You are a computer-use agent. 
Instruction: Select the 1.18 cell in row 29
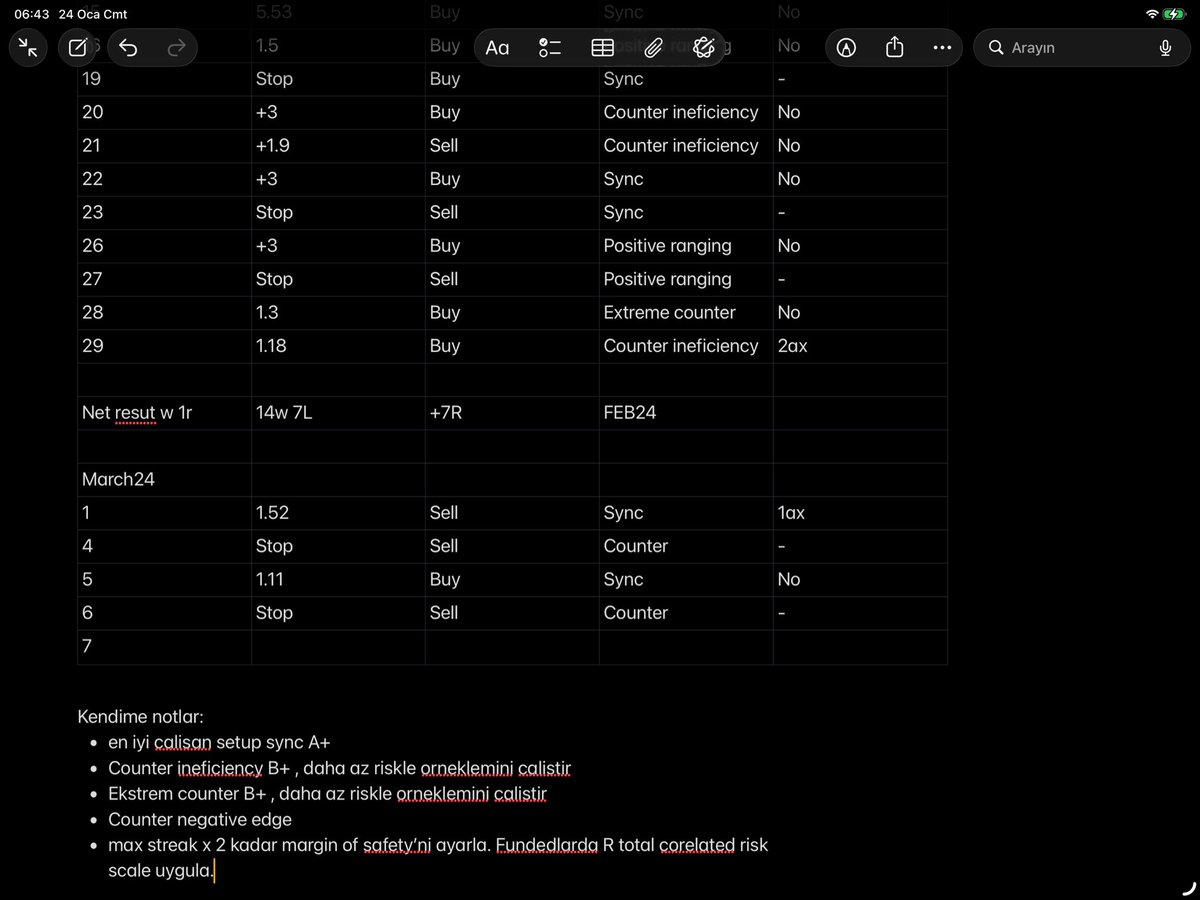pyautogui.click(x=338, y=346)
